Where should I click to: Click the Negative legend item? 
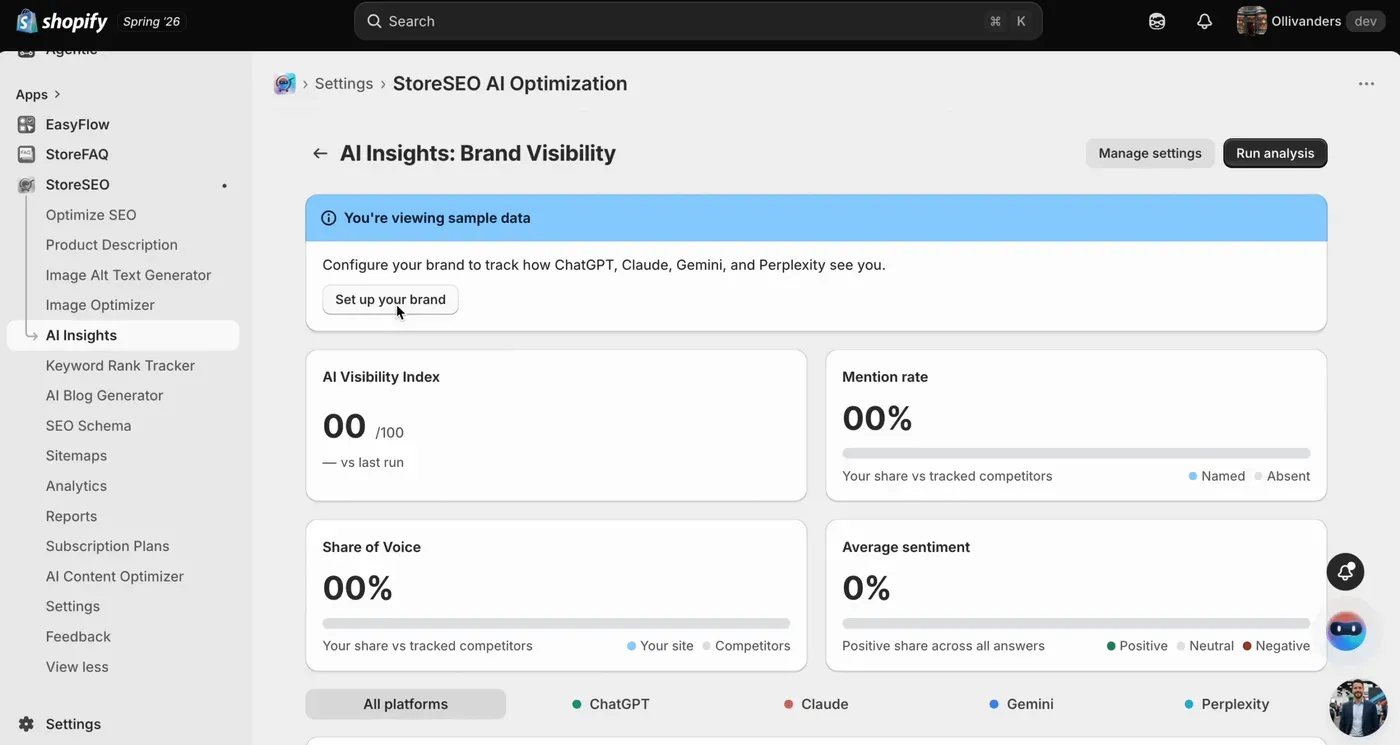click(1276, 646)
